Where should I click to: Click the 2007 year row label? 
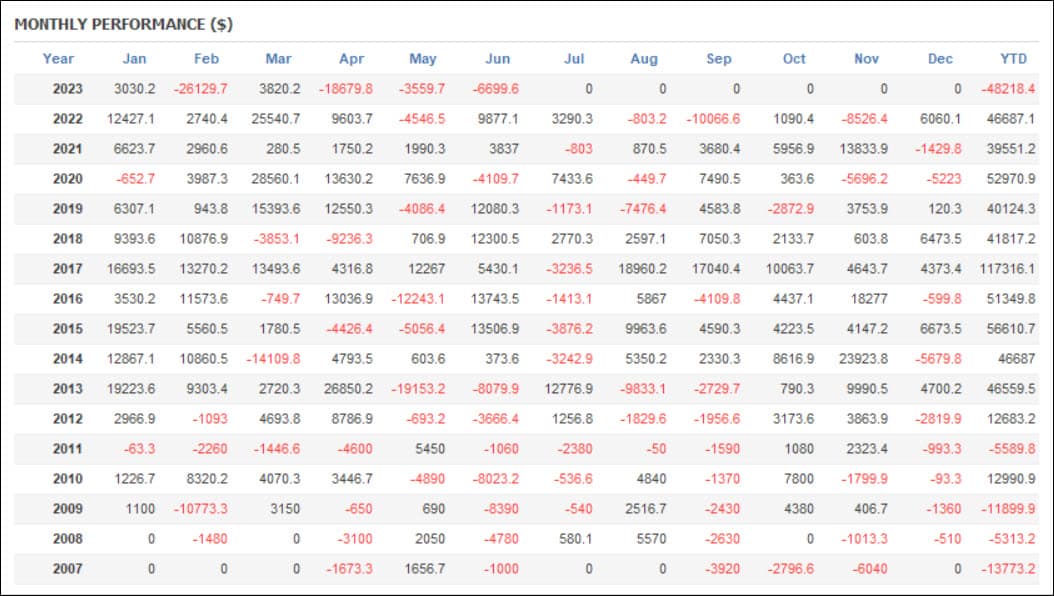(68, 568)
